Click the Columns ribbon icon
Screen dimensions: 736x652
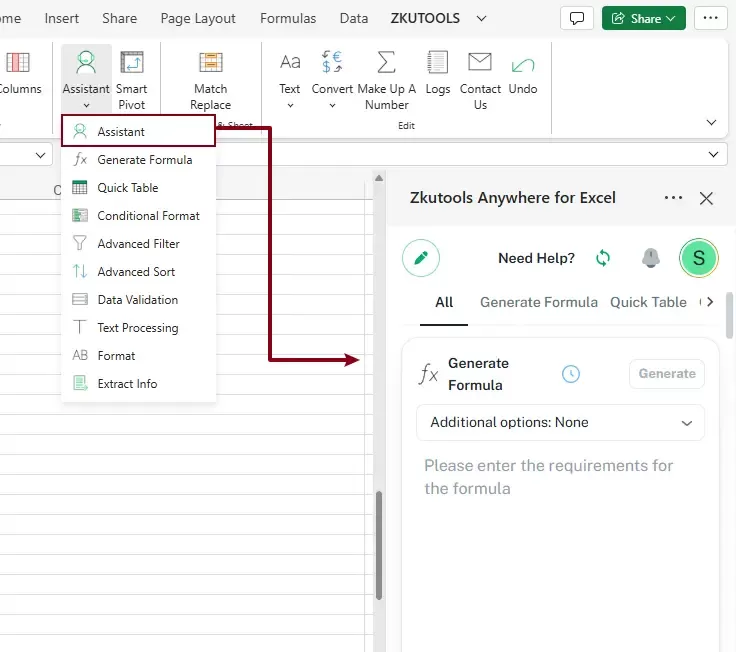tap(18, 62)
